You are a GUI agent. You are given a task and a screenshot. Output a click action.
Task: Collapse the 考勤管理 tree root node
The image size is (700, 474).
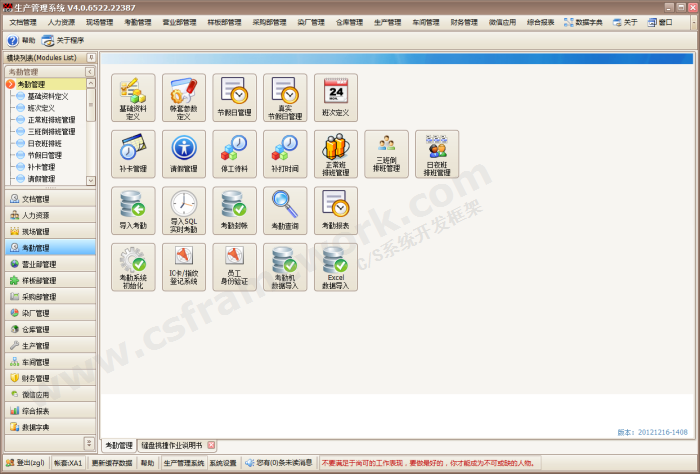pyautogui.click(x=11, y=84)
